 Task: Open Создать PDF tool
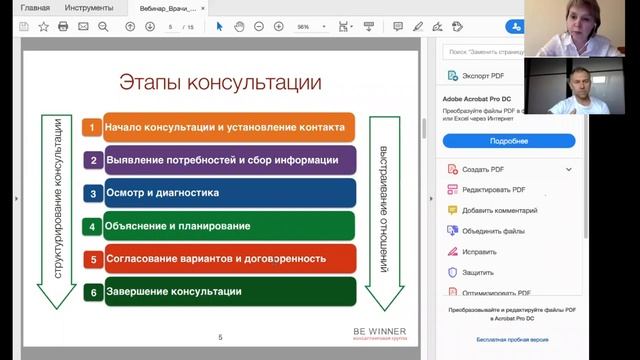(483, 169)
